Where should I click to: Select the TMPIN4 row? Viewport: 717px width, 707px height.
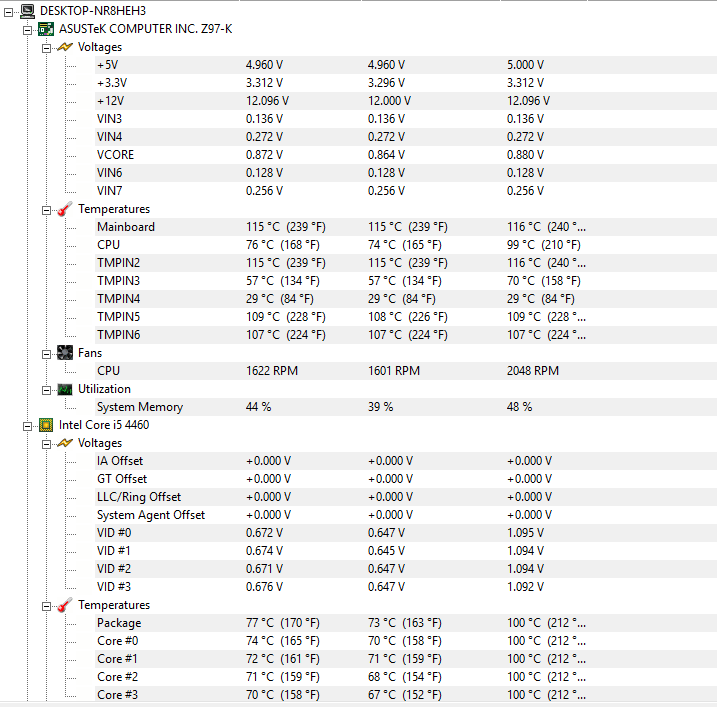[x=406, y=299]
